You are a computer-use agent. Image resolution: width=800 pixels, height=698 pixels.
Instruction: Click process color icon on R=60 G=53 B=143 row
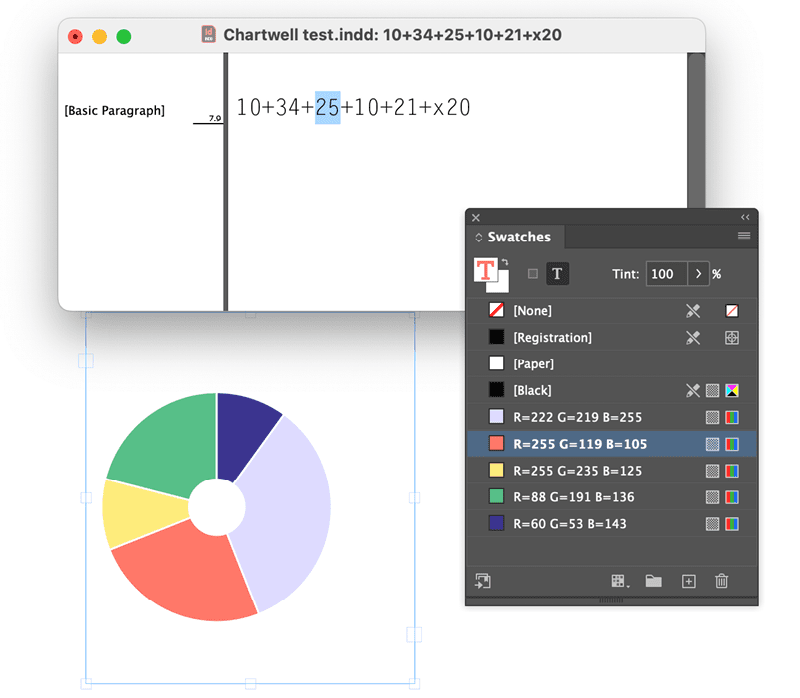click(x=712, y=524)
